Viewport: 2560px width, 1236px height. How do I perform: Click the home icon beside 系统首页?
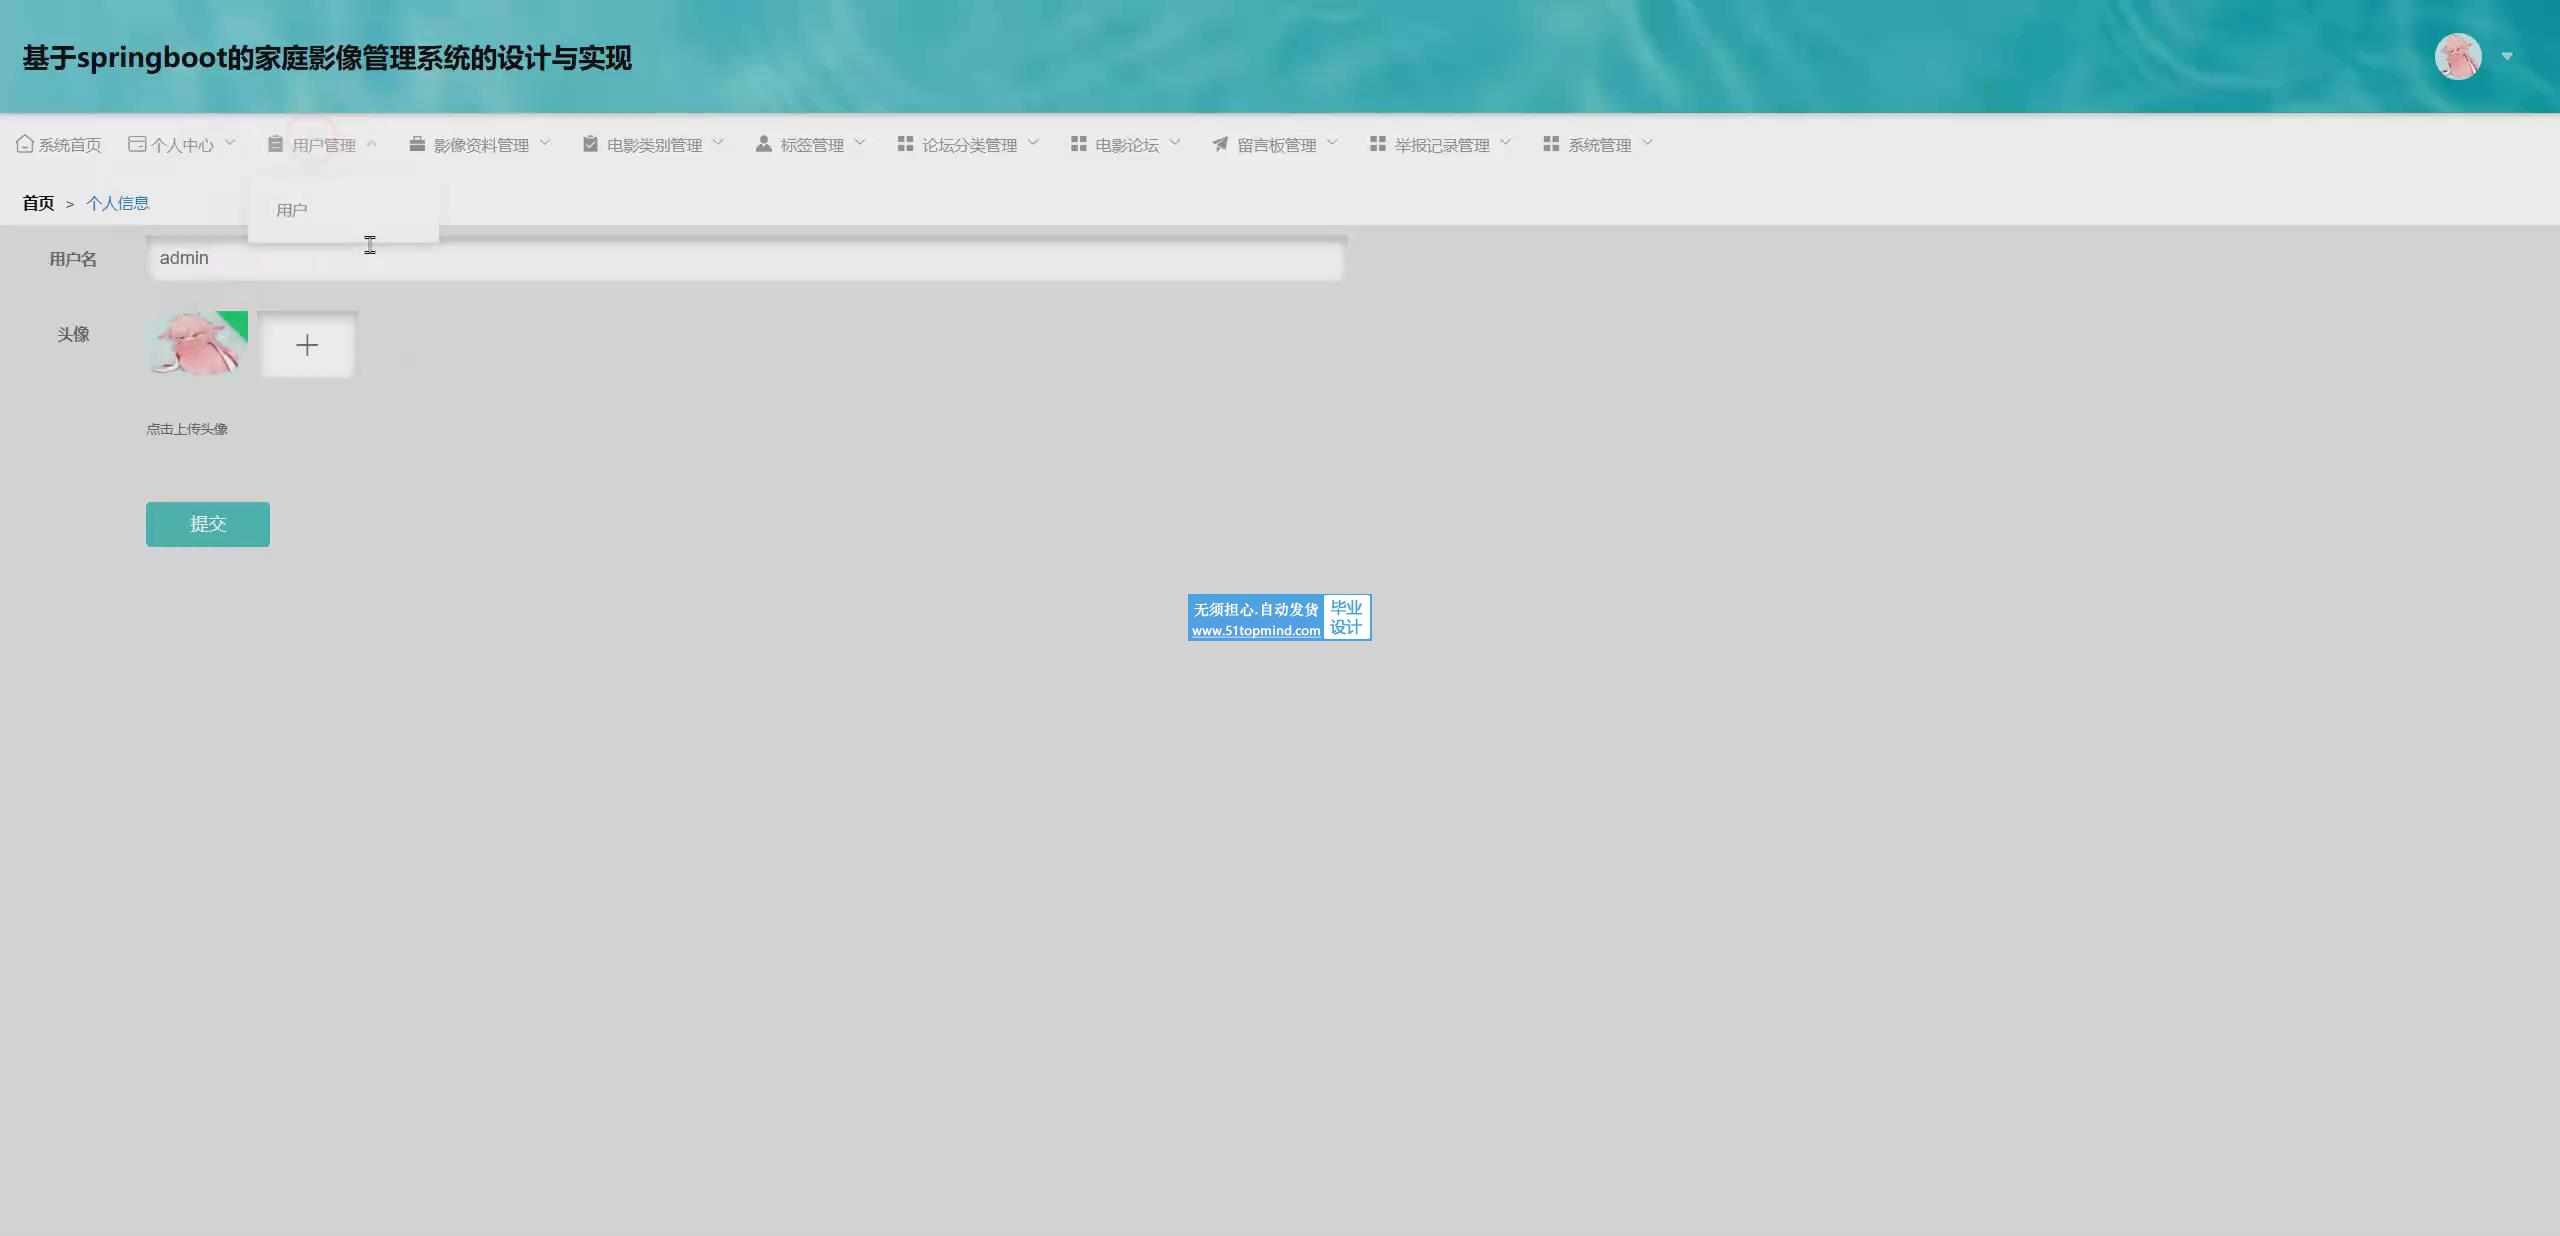tap(25, 144)
